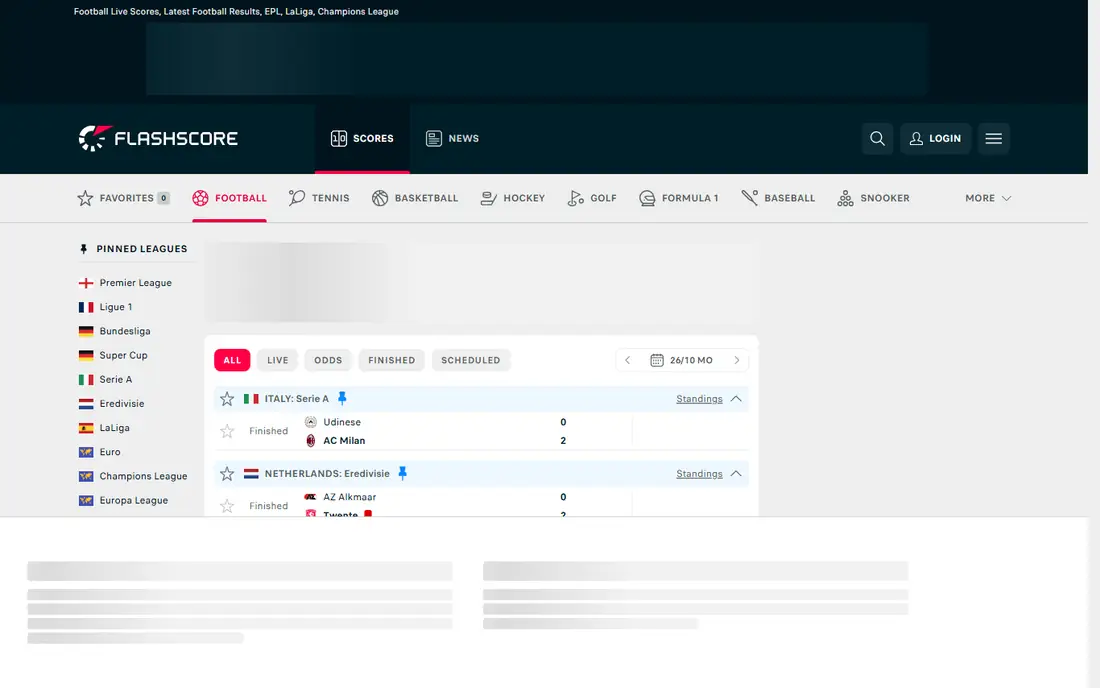Select the Tennis sport tab
This screenshot has height=688, width=1100.
[319, 198]
